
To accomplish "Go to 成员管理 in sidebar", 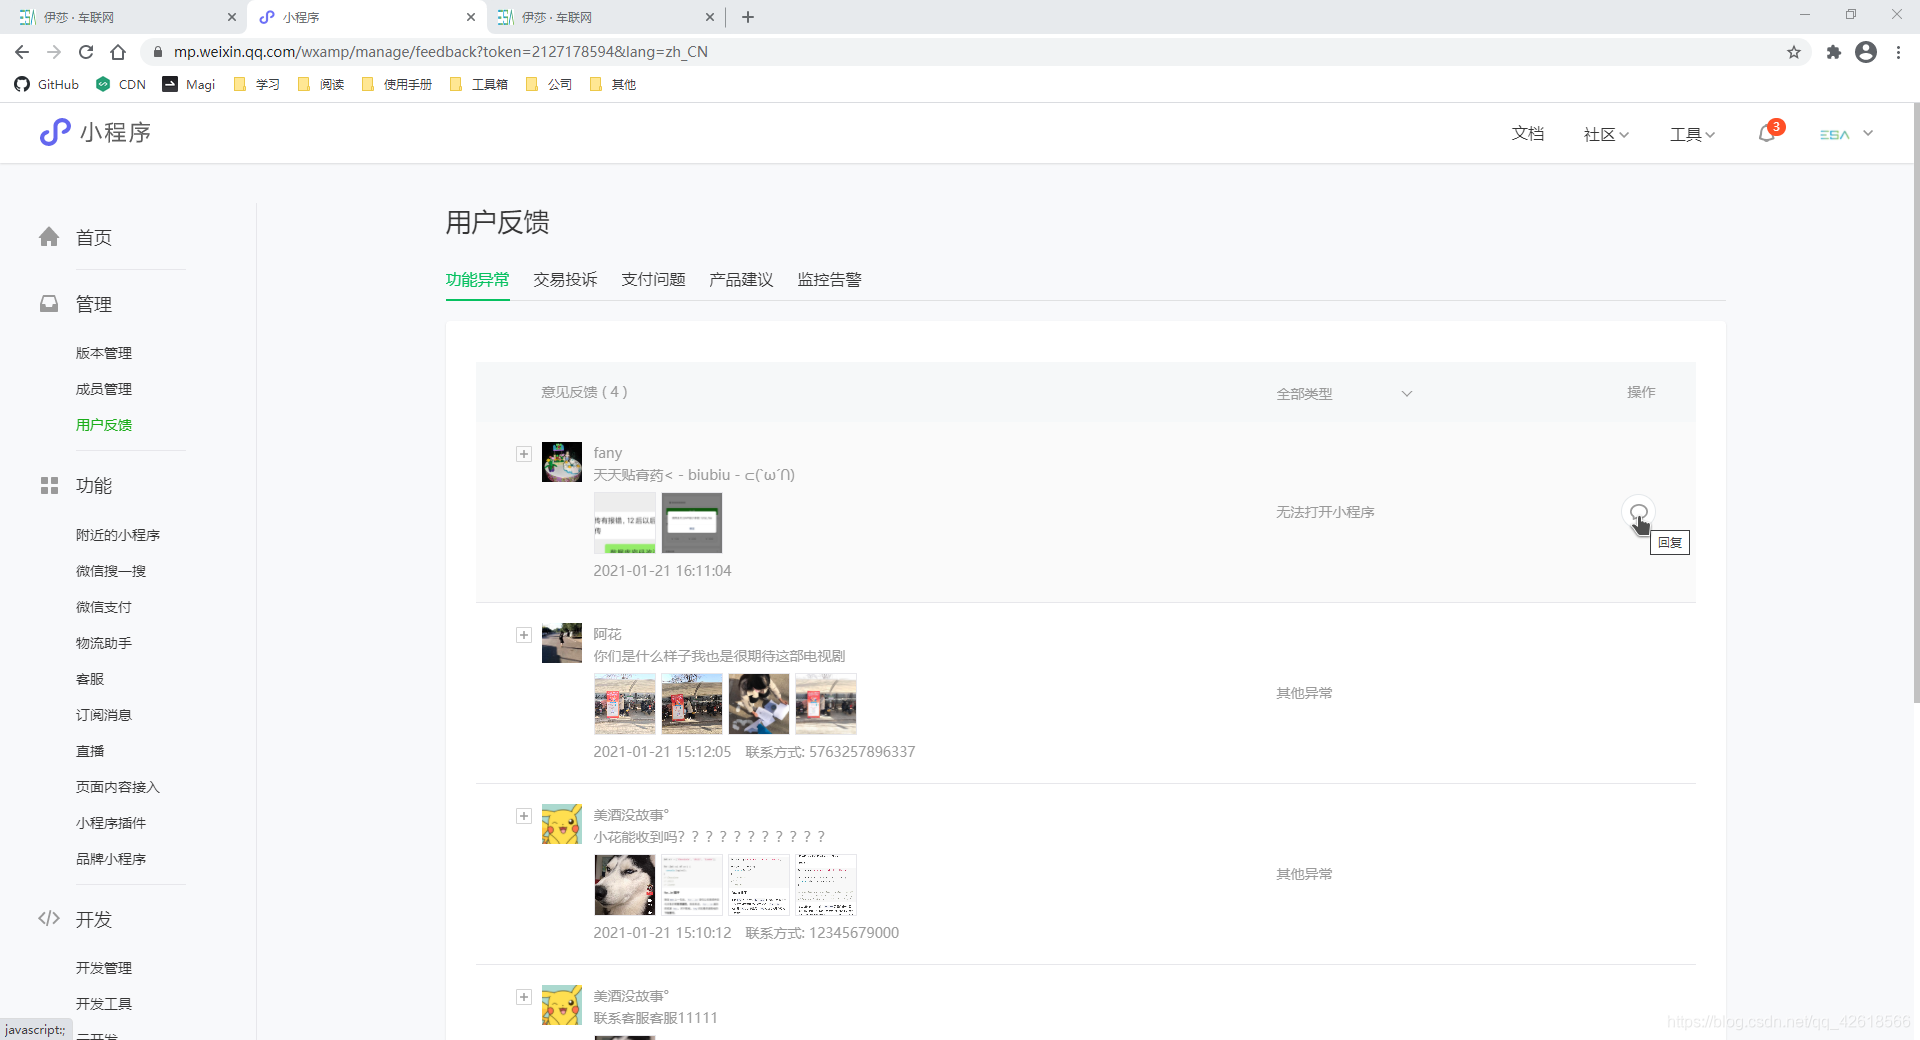I will coord(104,389).
